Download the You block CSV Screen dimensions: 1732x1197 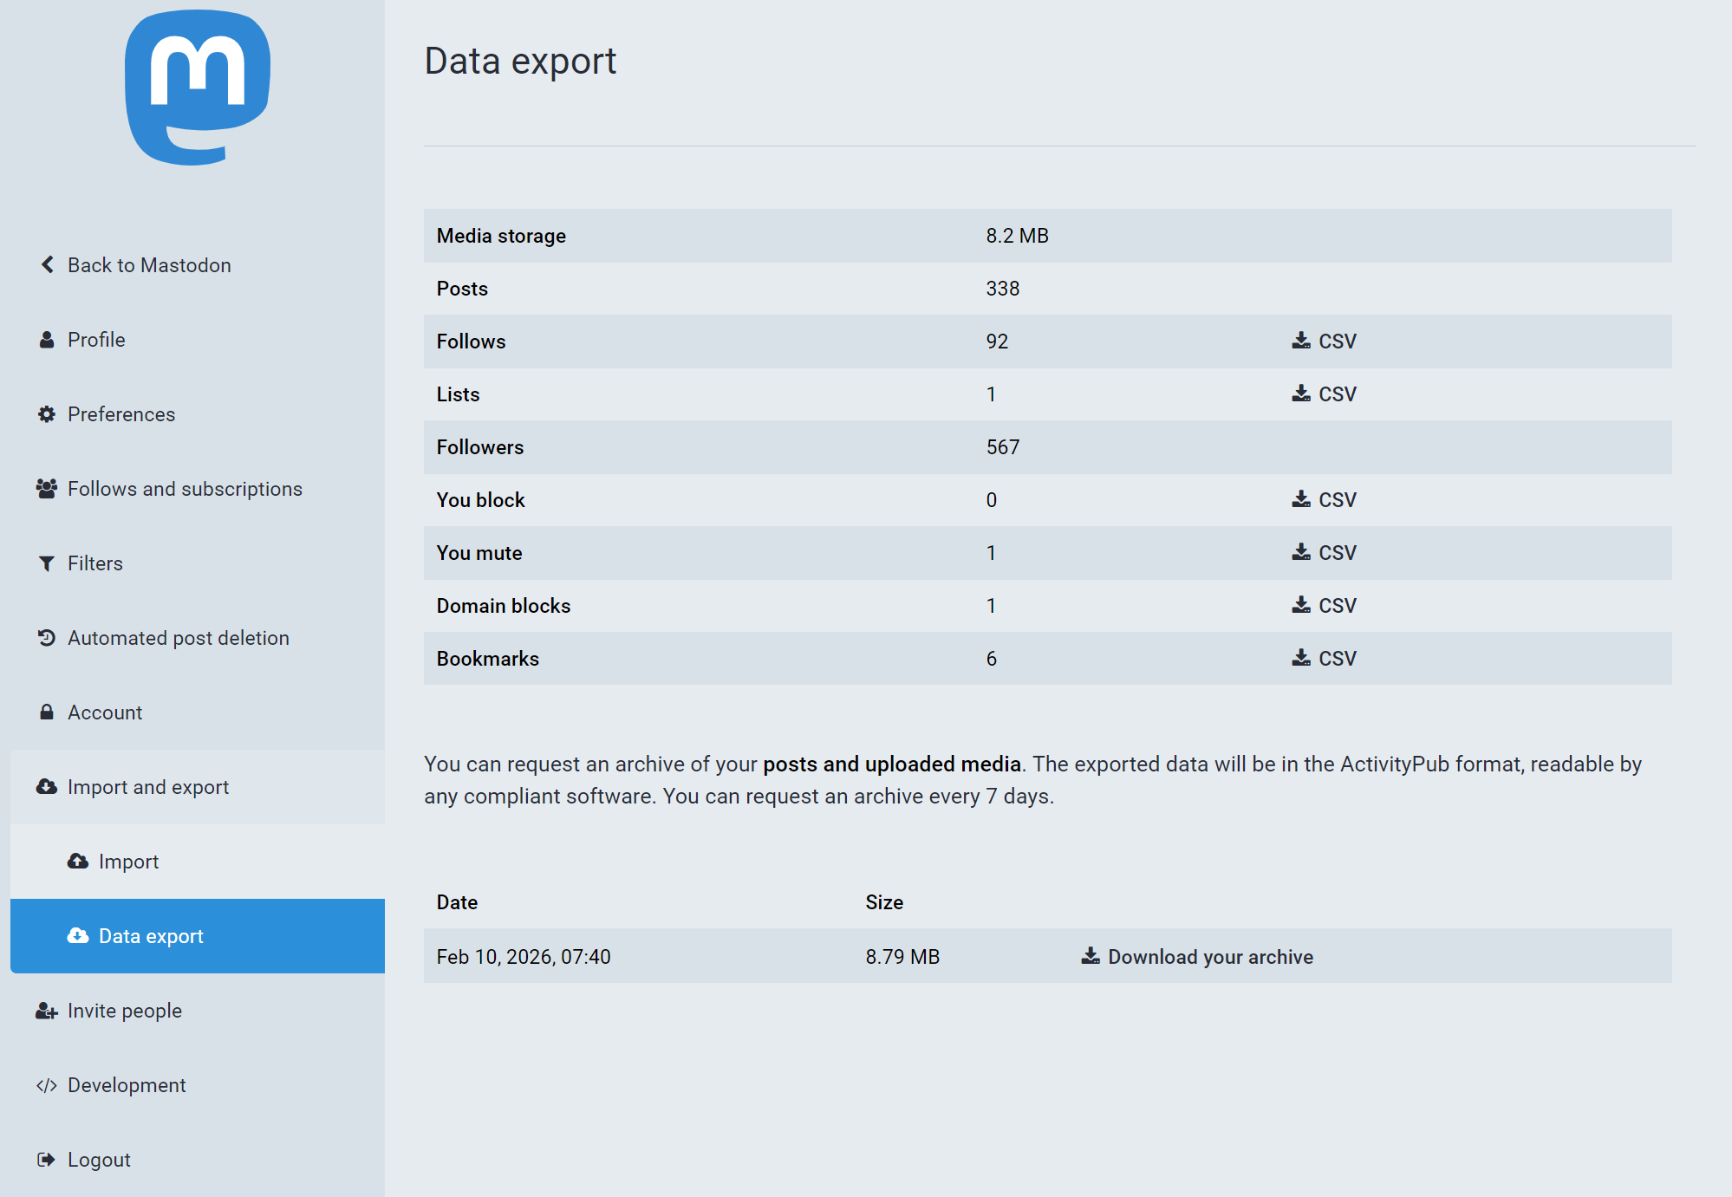pyautogui.click(x=1323, y=500)
